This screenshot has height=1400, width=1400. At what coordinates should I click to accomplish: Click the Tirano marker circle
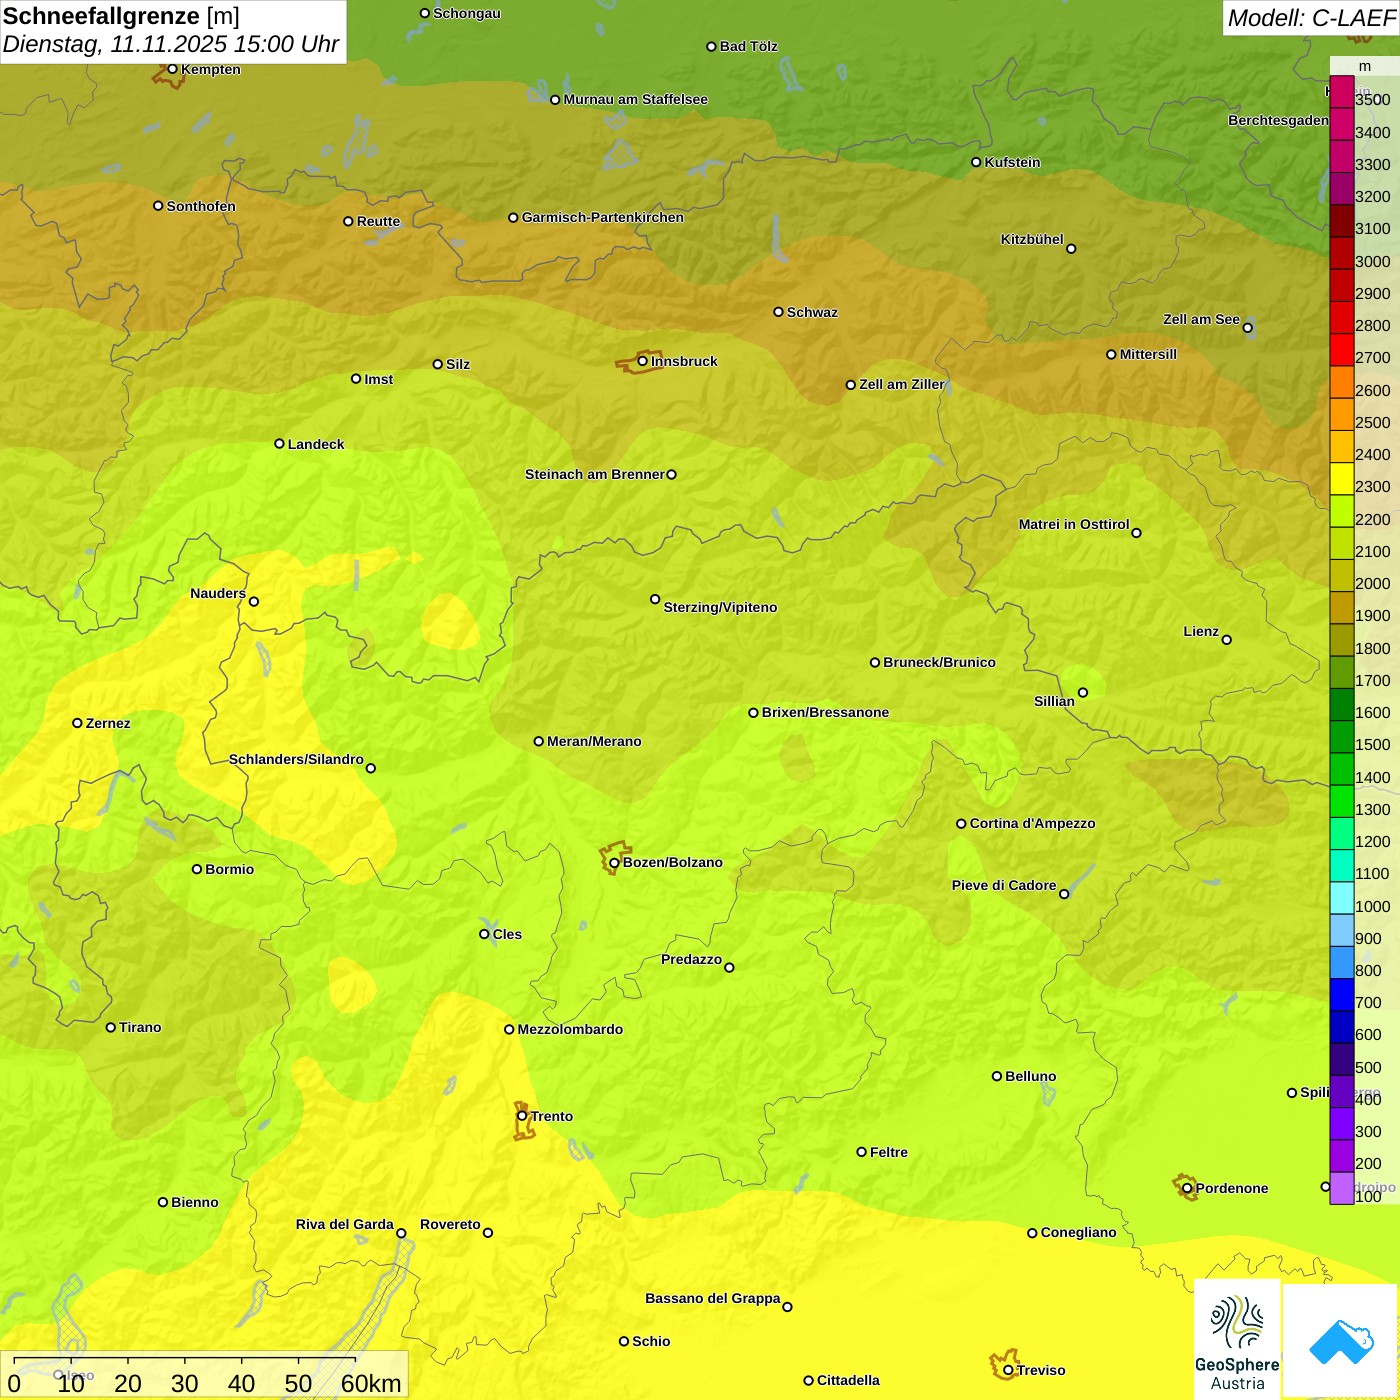pos(111,1027)
